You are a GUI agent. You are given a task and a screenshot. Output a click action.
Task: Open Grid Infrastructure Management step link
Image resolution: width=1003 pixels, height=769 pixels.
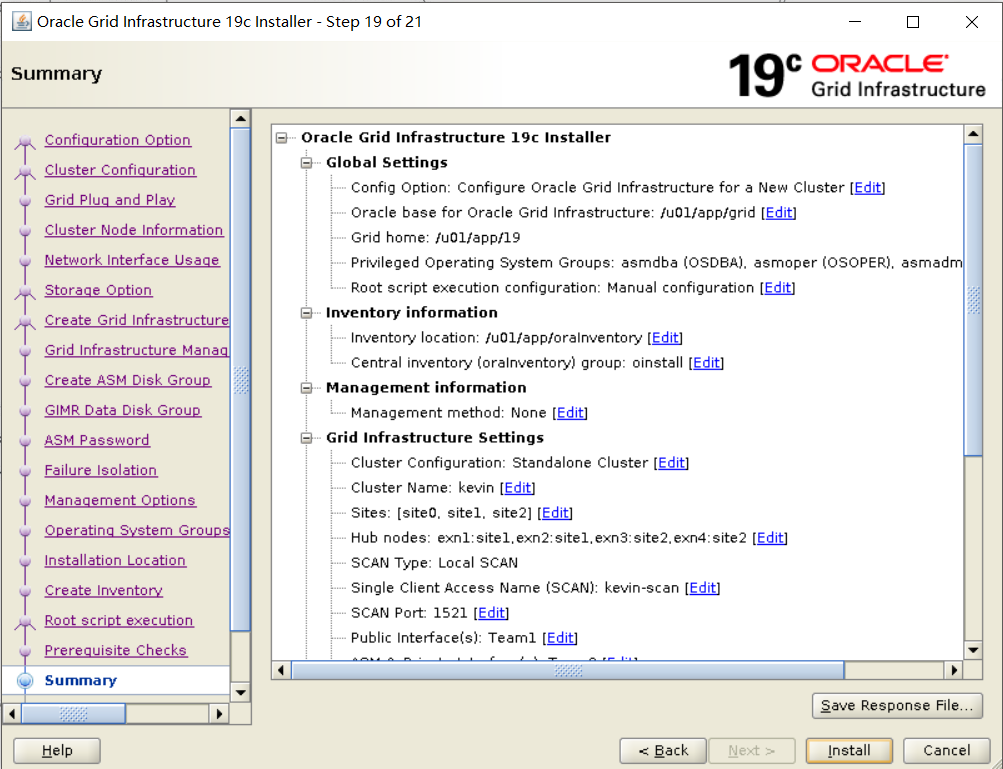[136, 351]
